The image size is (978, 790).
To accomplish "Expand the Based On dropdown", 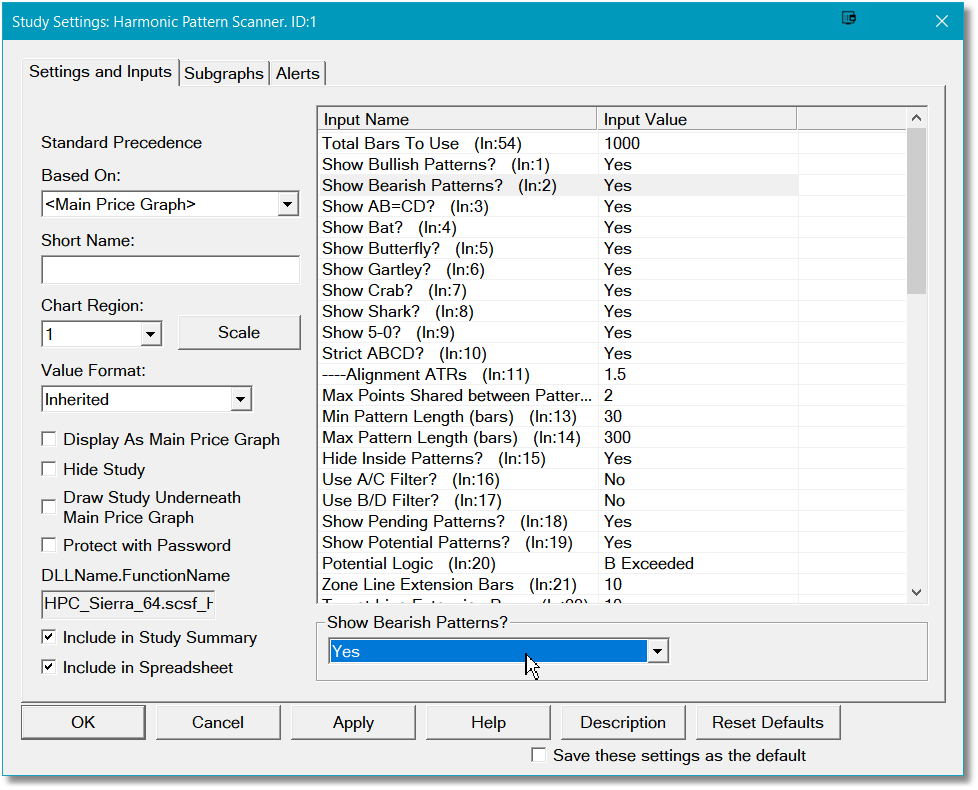I will click(288, 204).
